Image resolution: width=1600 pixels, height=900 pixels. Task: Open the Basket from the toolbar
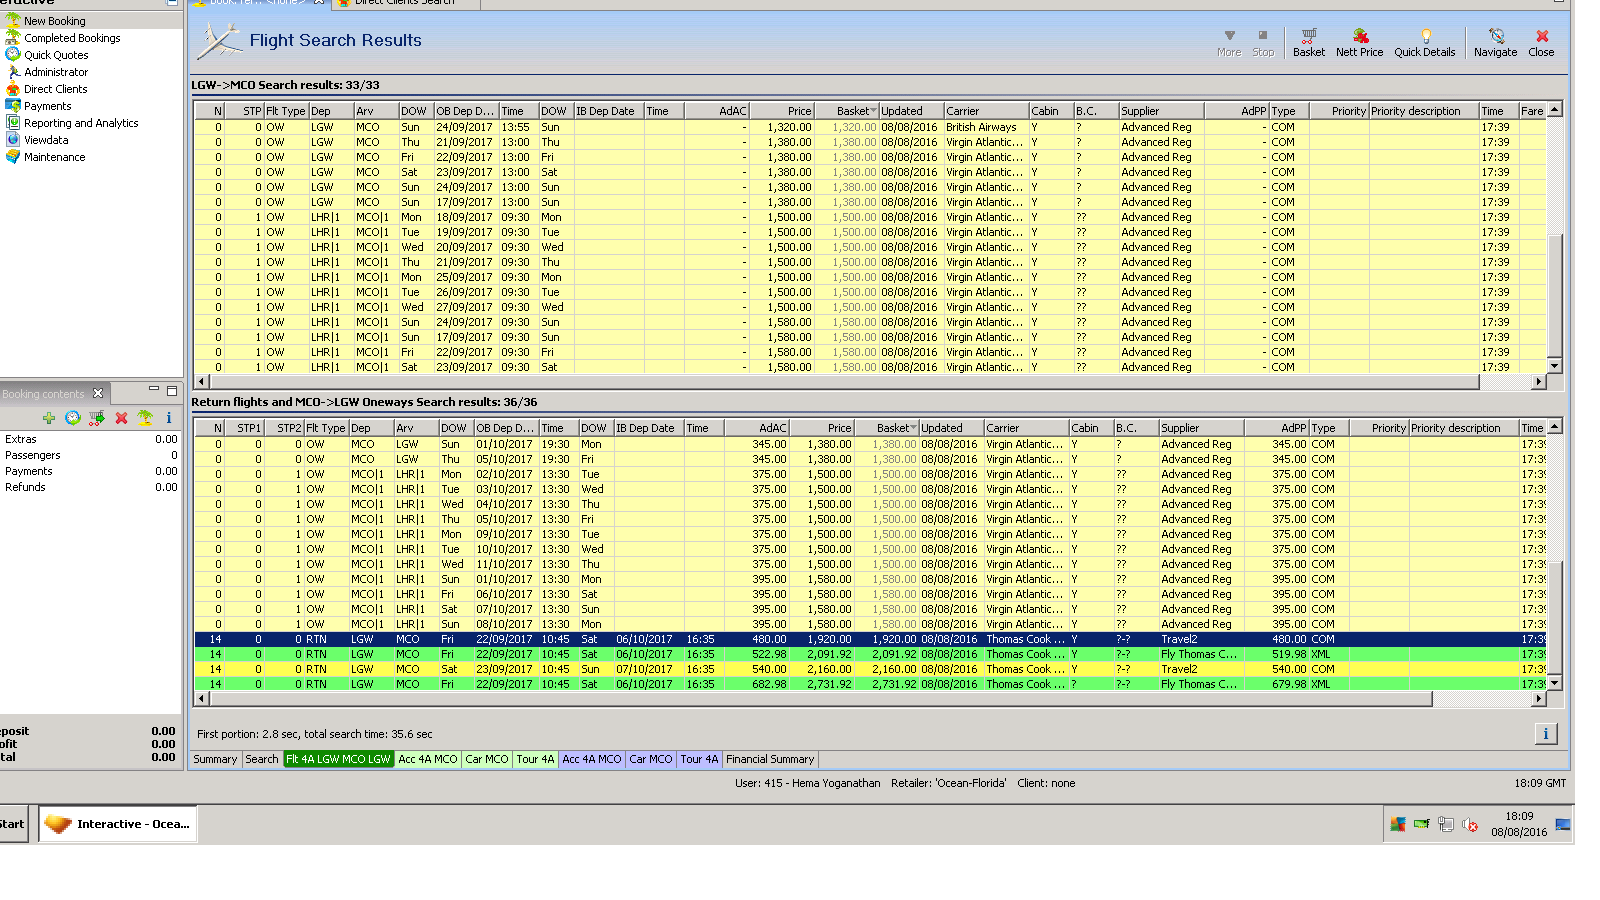[x=1308, y=42]
